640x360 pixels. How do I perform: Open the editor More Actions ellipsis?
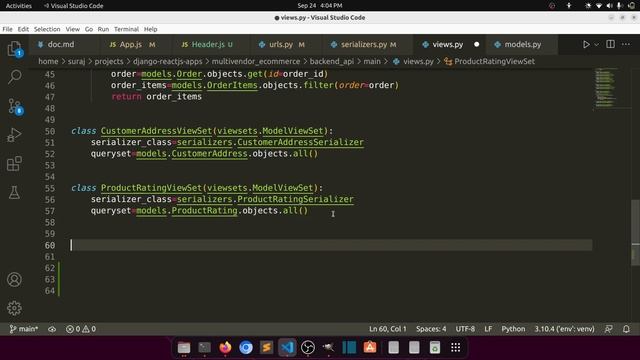[626, 44]
